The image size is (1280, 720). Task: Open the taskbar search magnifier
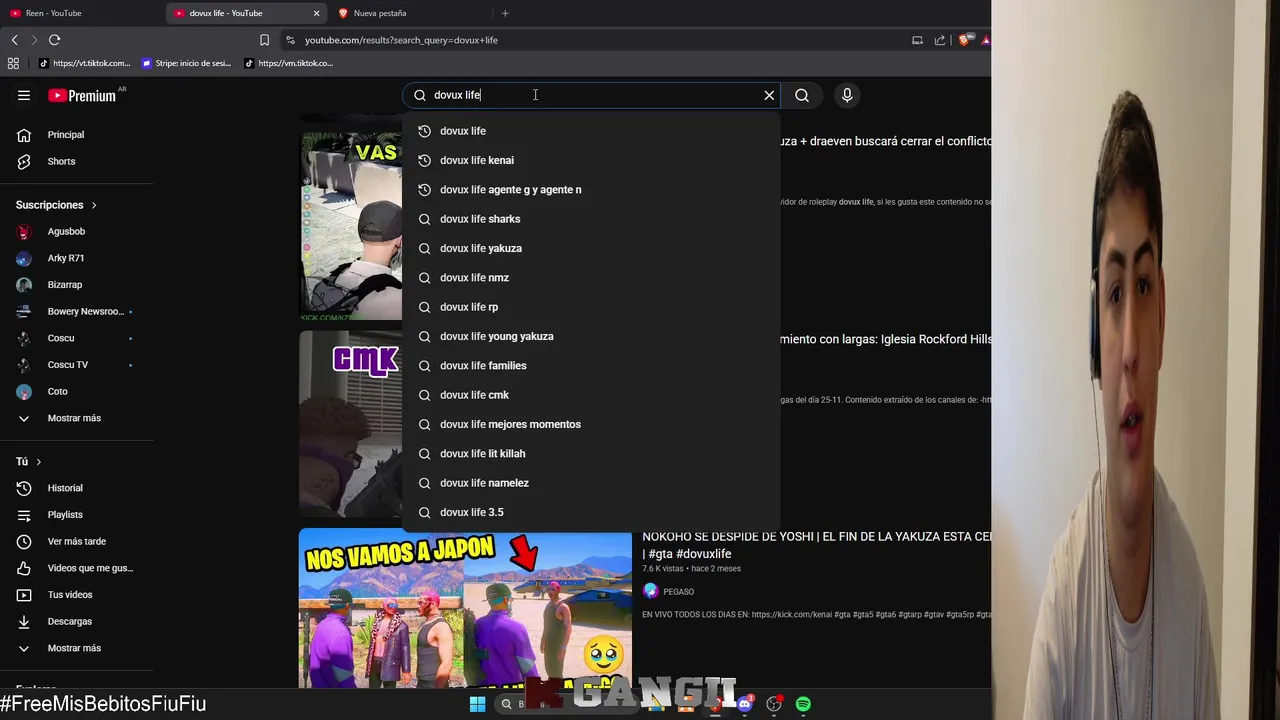(x=506, y=704)
